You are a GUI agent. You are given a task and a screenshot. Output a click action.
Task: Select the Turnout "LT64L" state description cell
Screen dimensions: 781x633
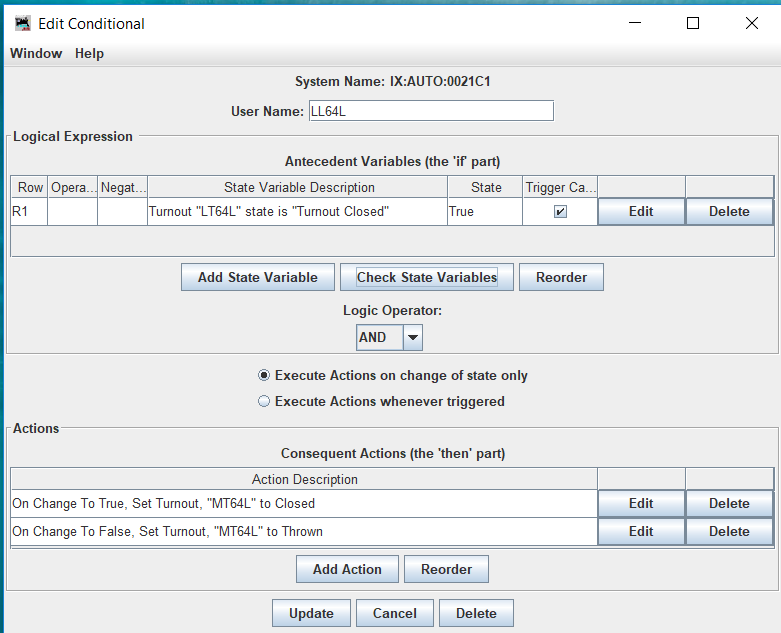pos(297,212)
